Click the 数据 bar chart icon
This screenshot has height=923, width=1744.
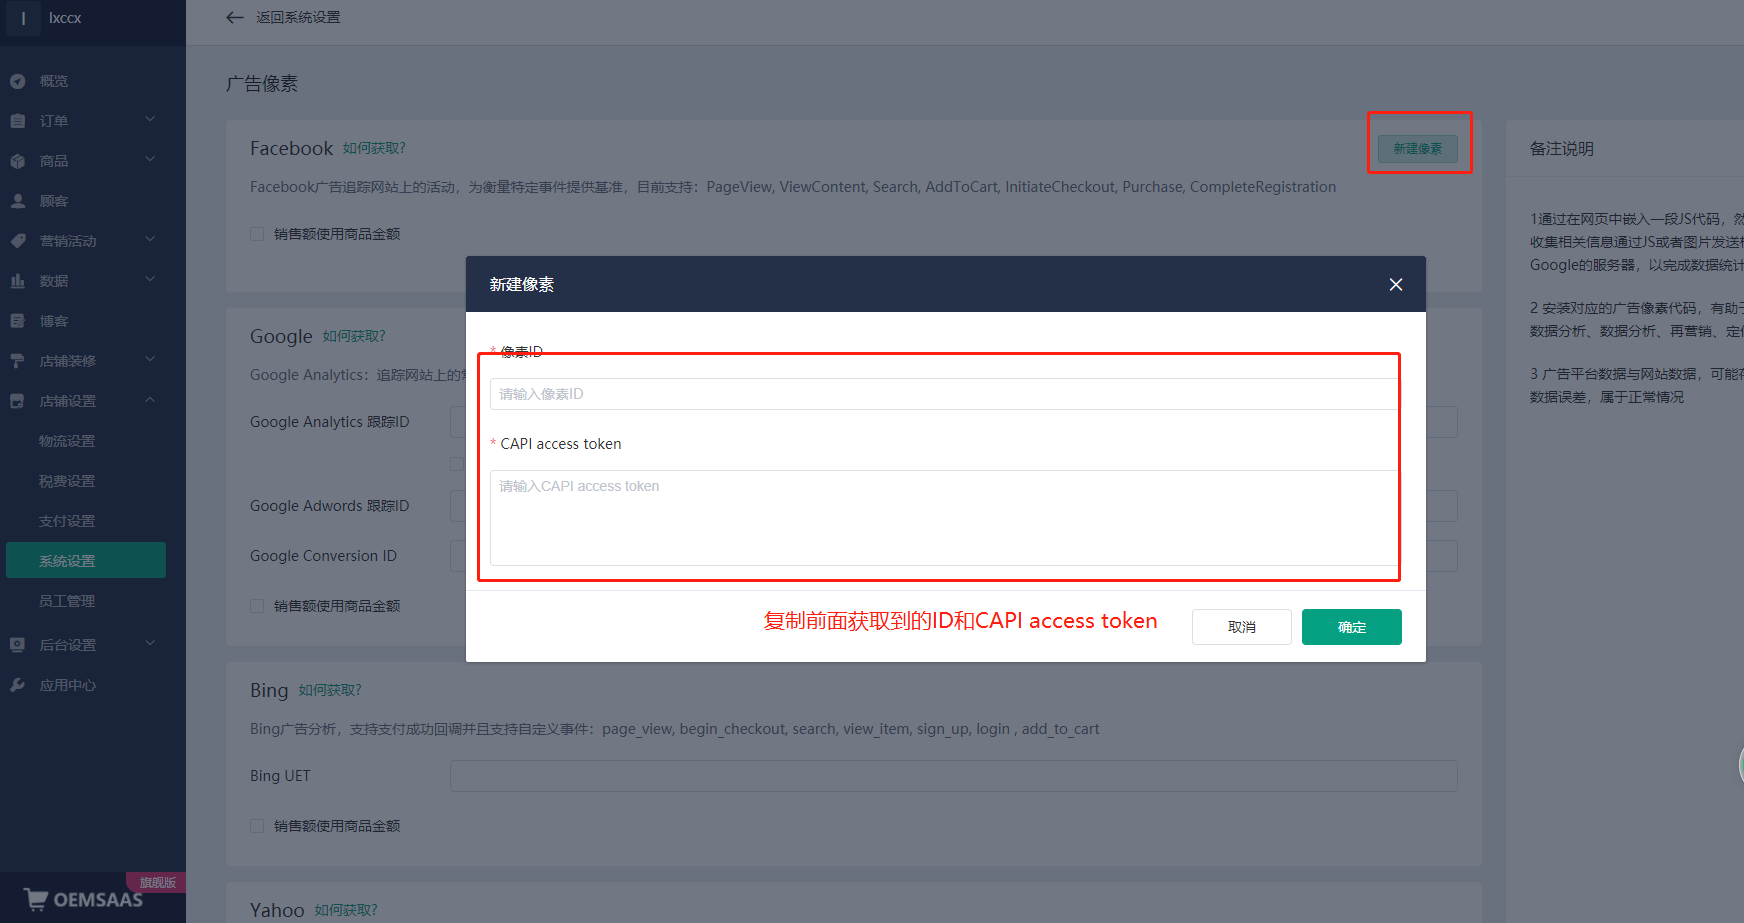click(17, 281)
